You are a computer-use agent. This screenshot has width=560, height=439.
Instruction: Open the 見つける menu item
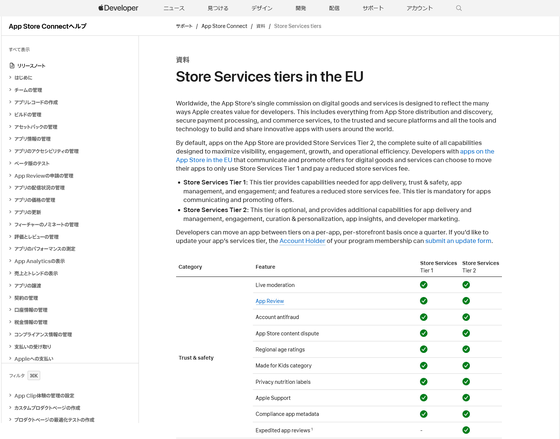218,8
